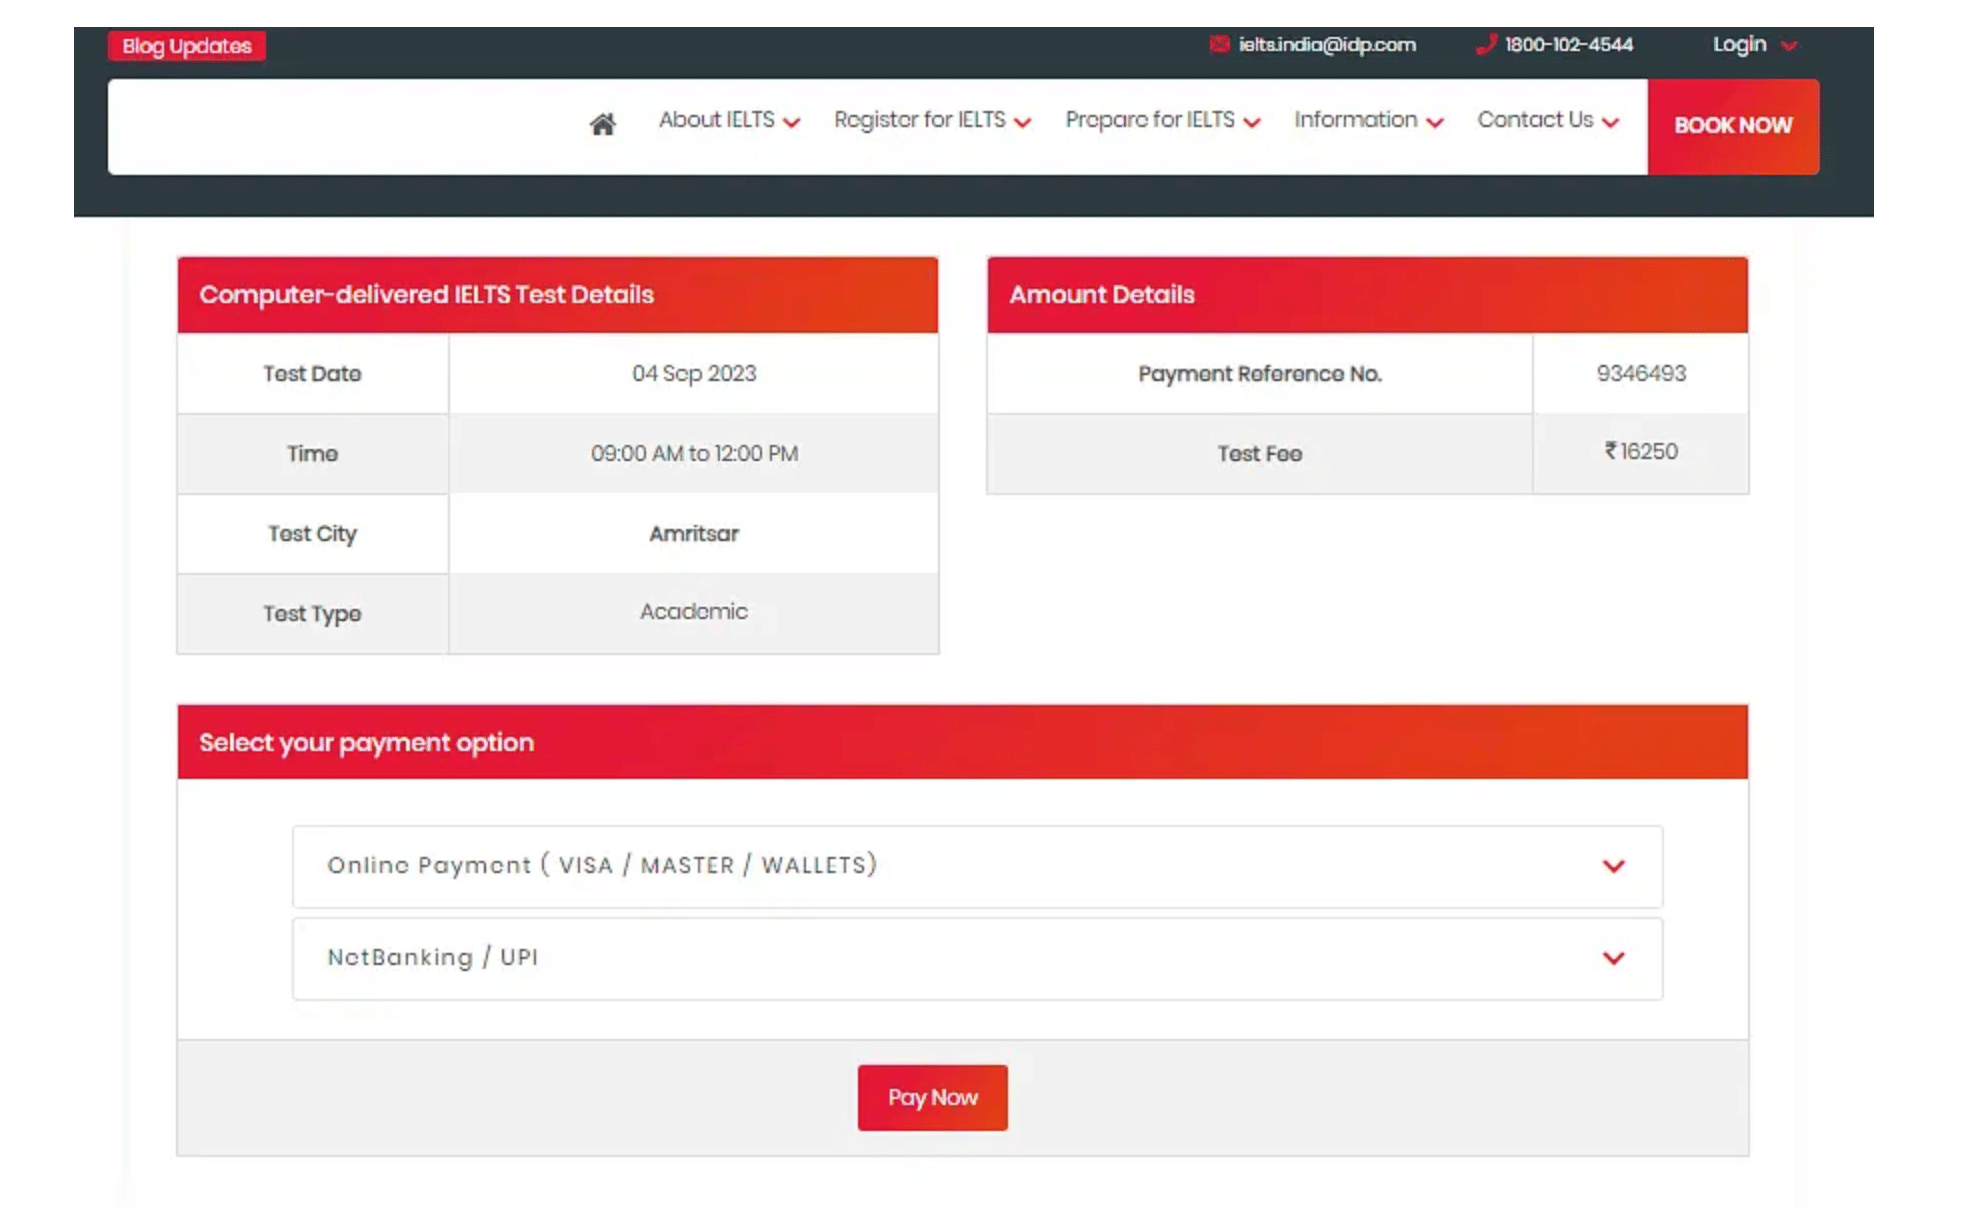The image size is (1978, 1212).
Task: Expand Online Payment VISA/MASTER/WALLETS option
Action: pyautogui.click(x=977, y=866)
